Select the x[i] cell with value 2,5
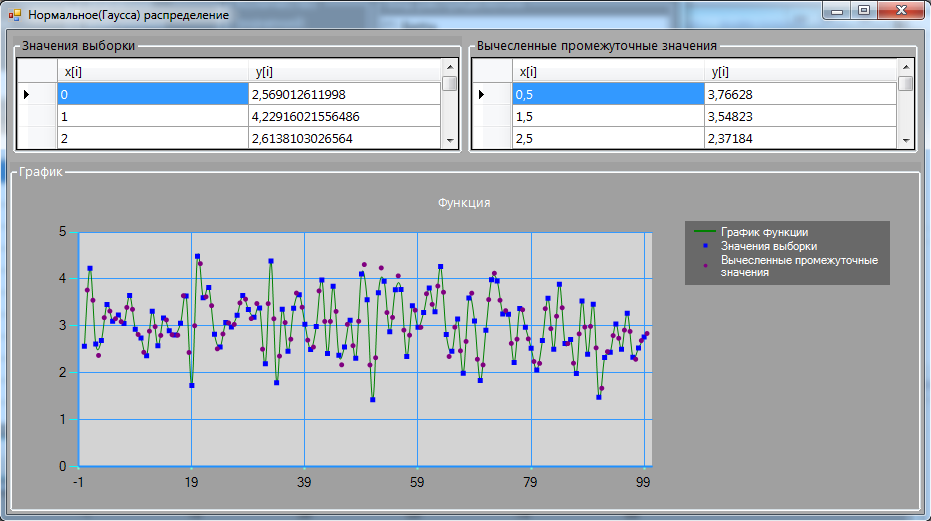This screenshot has height=521, width=931. [607, 139]
